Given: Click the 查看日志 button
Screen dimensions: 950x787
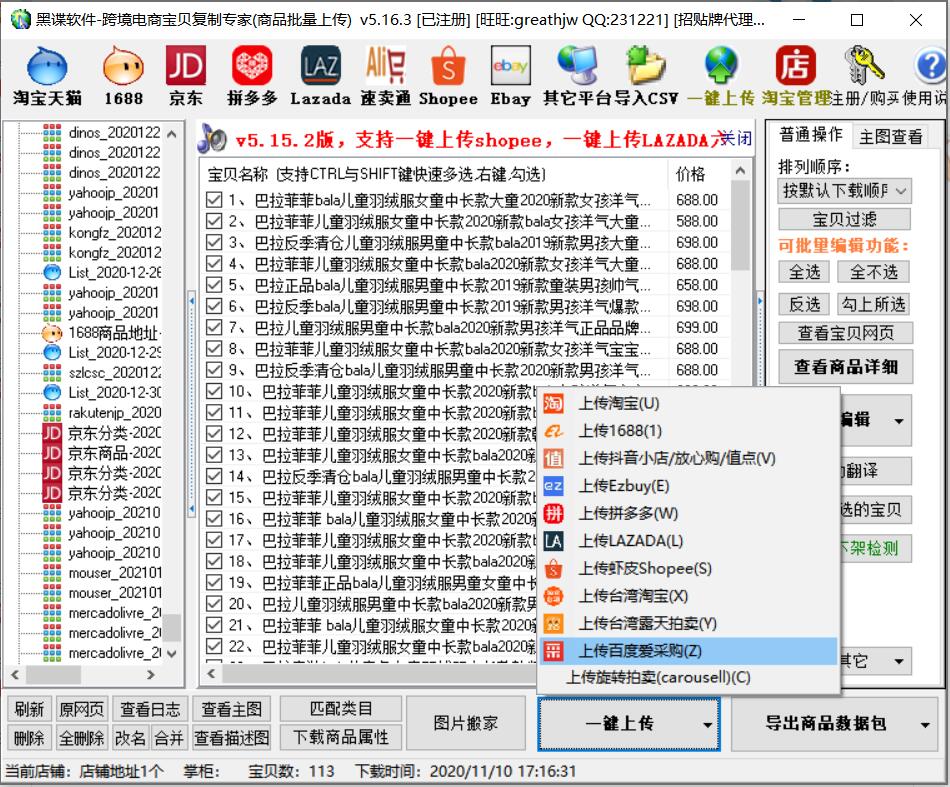Looking at the screenshot, I should click(x=150, y=709).
